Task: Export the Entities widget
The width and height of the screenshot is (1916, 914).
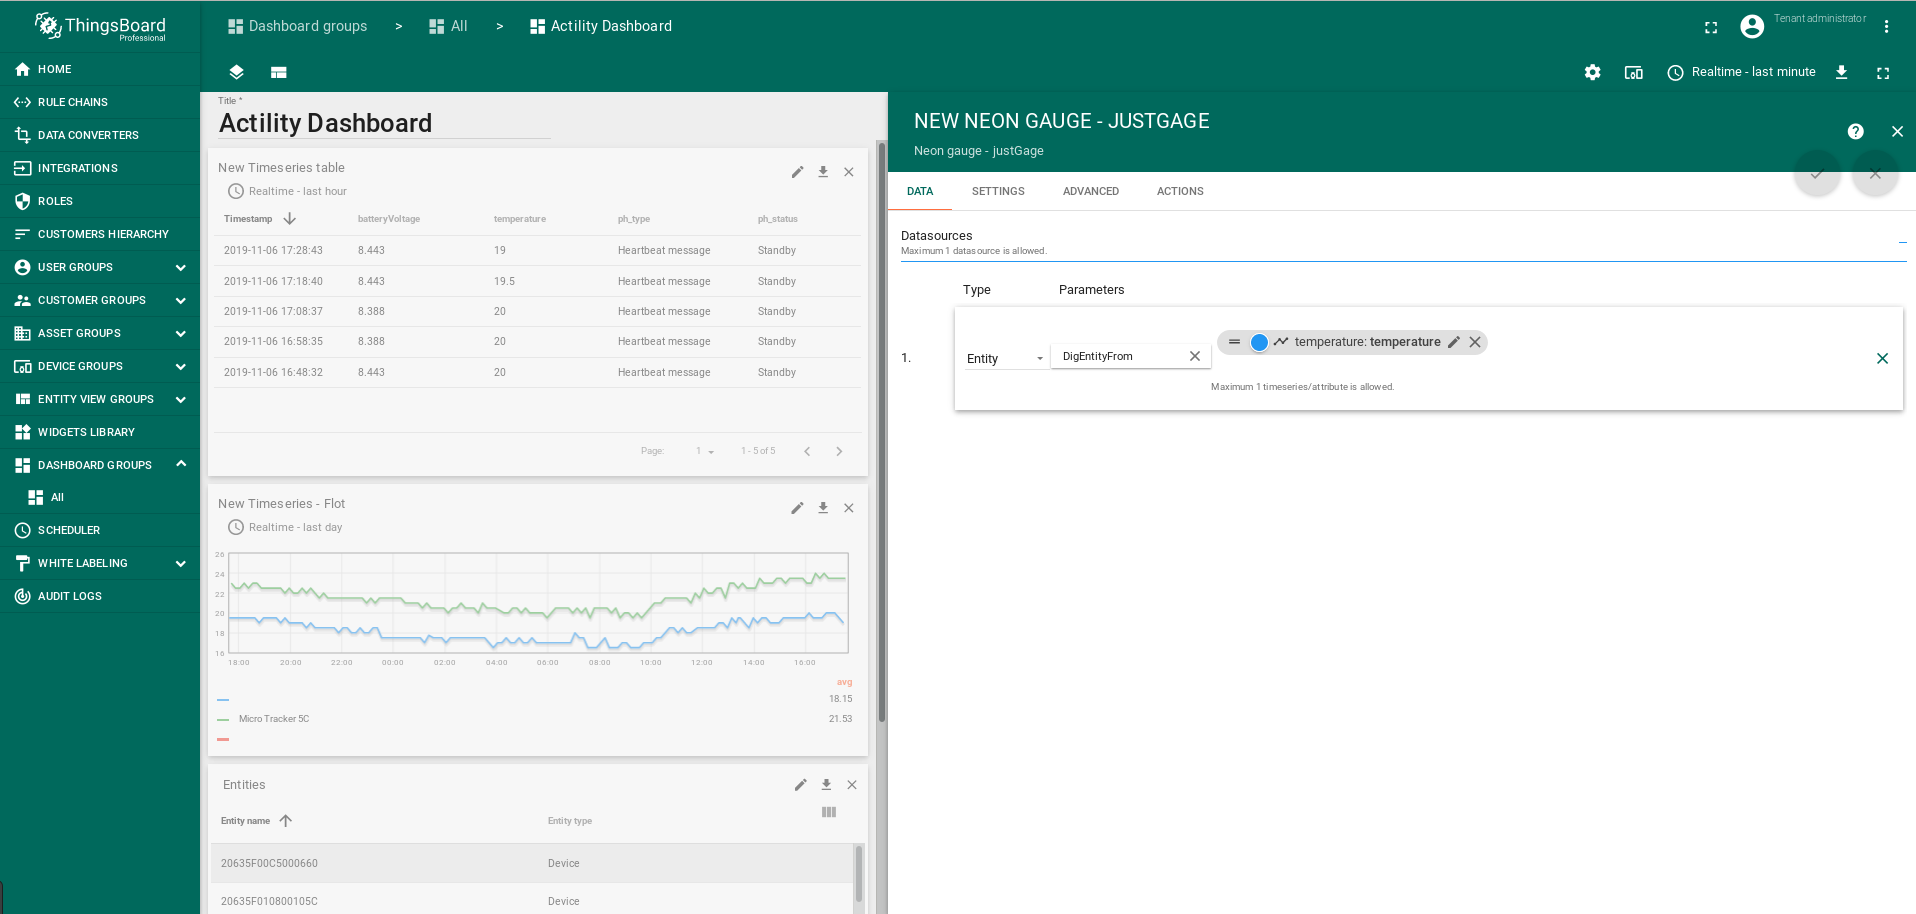Action: (x=826, y=785)
